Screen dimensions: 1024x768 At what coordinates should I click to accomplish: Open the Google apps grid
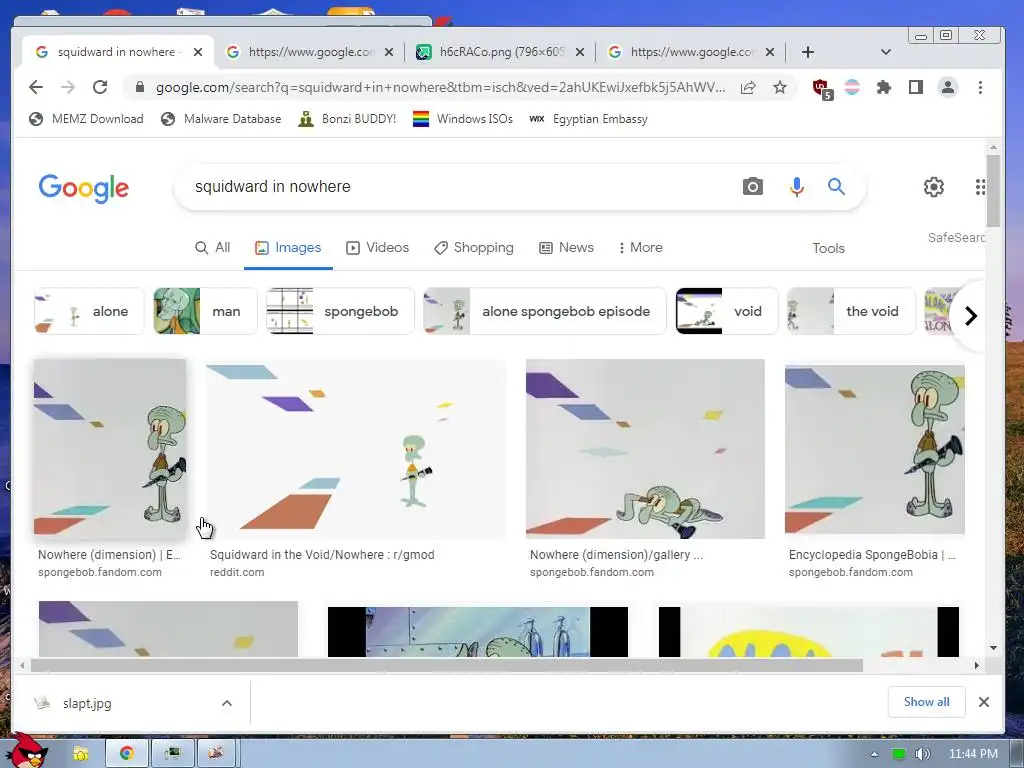[980, 187]
